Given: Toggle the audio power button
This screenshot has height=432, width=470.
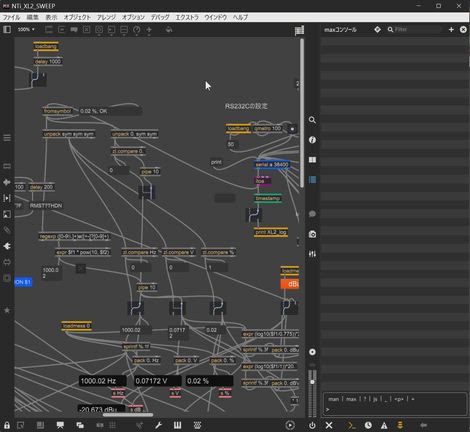Looking at the screenshot, I should [312, 425].
